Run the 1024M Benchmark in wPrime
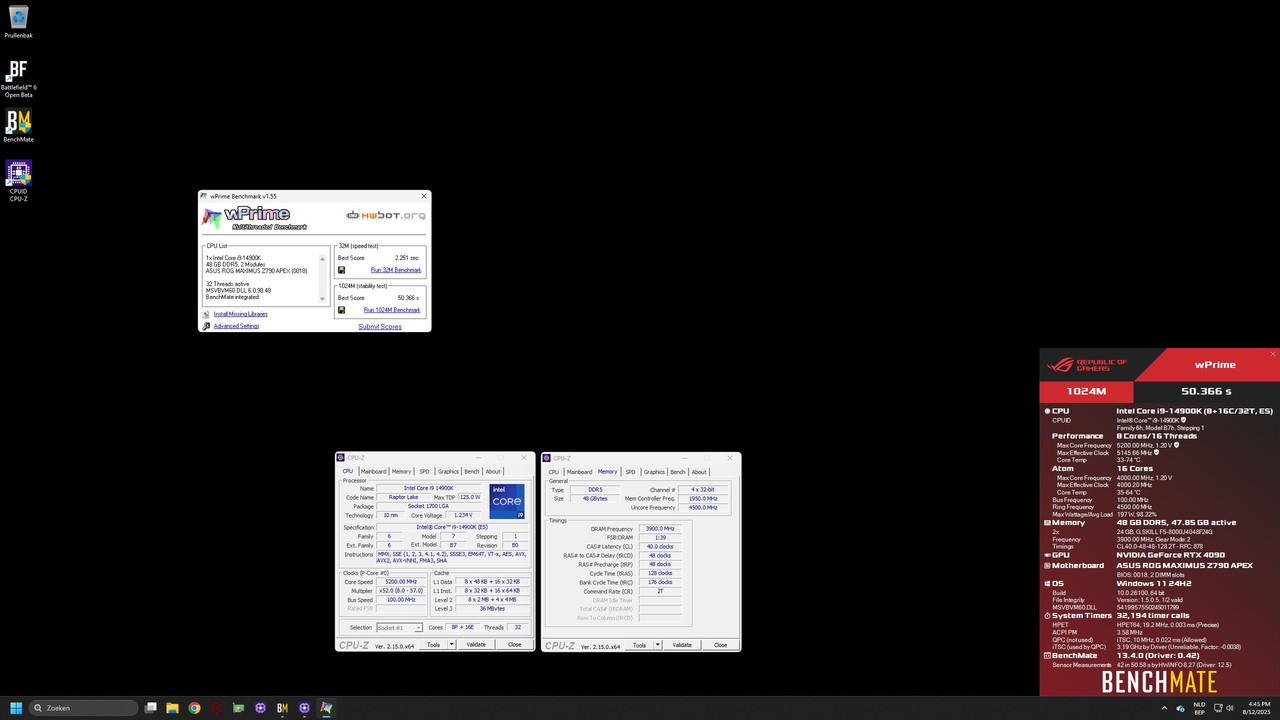The image size is (1280, 720). [x=392, y=310]
